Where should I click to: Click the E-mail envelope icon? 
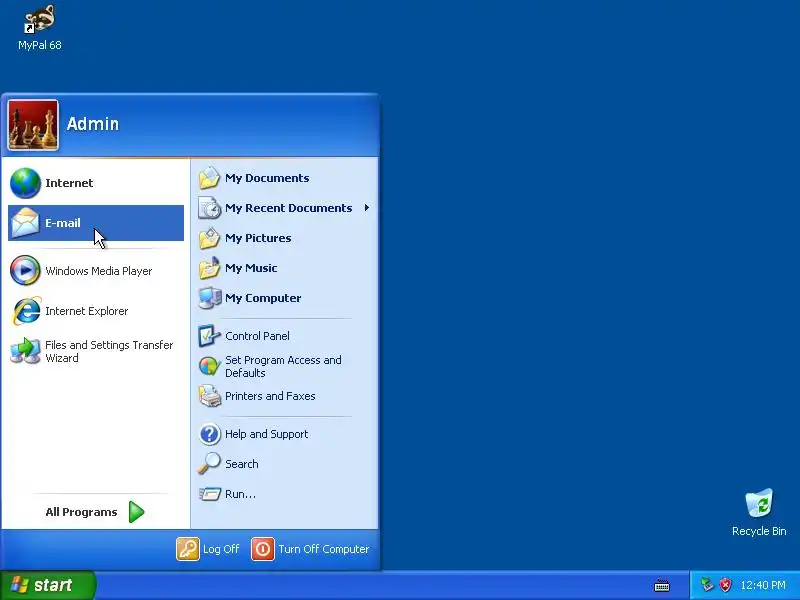25,223
